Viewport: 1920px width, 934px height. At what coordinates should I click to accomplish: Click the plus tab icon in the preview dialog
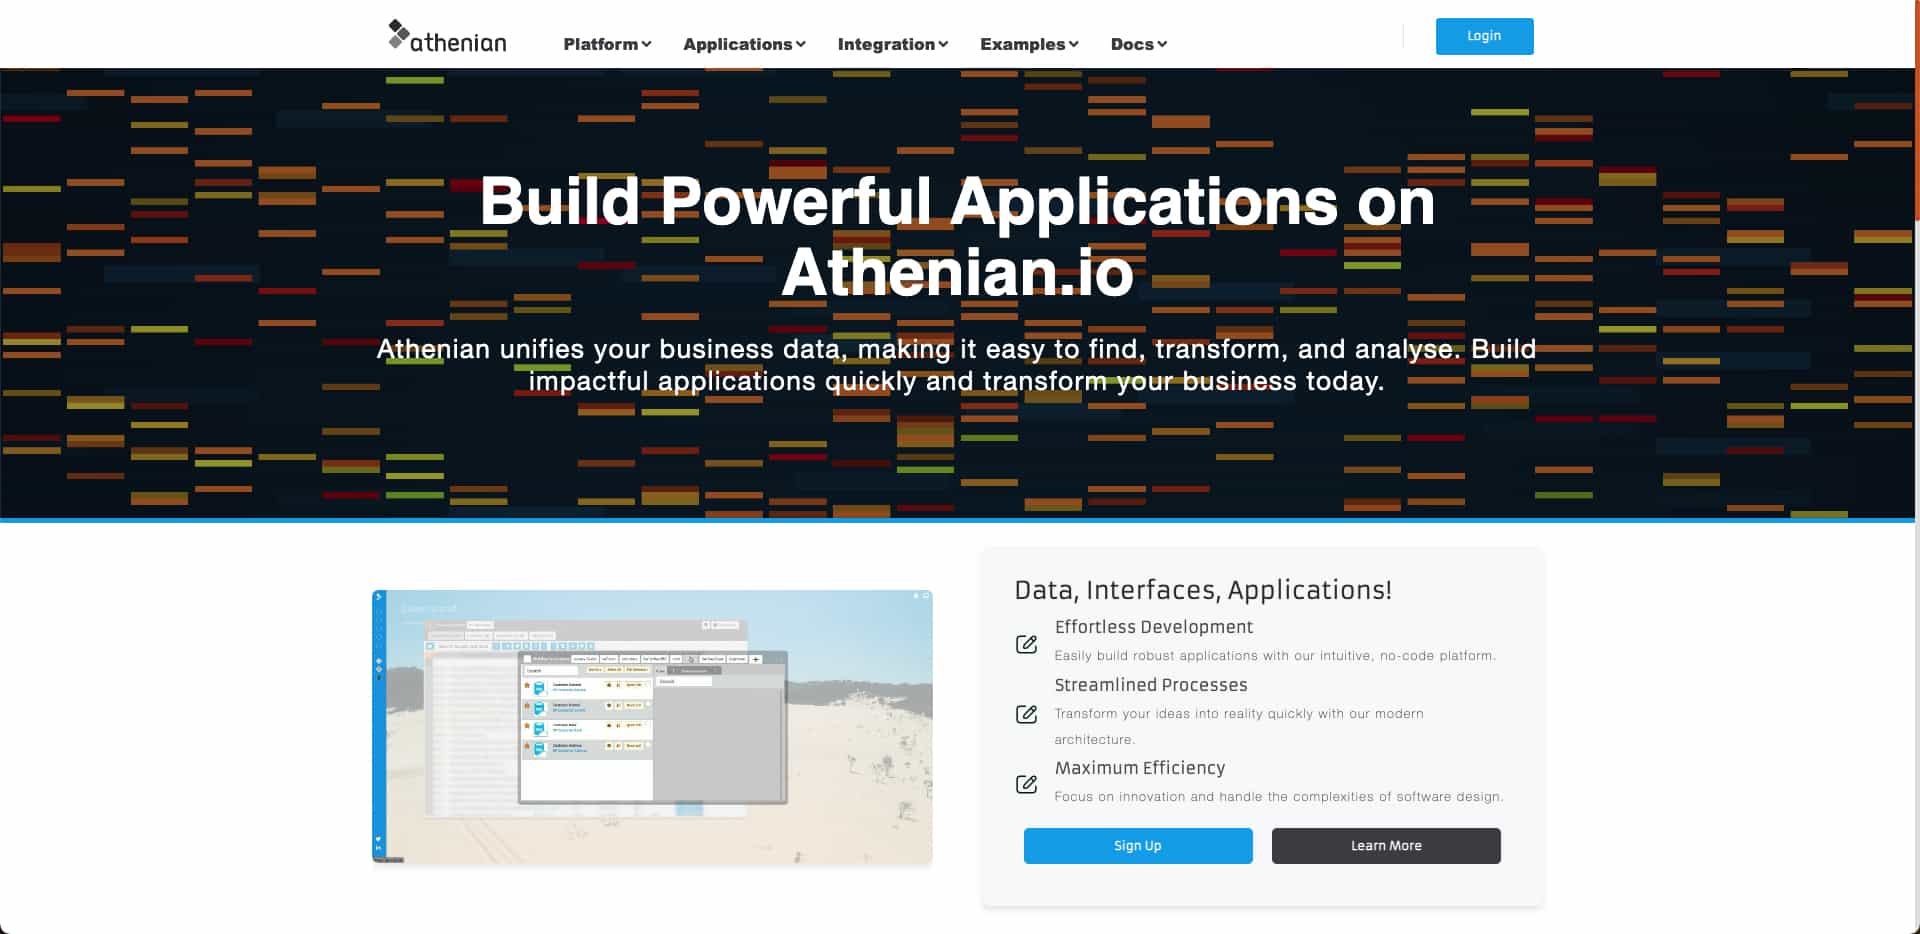pyautogui.click(x=756, y=659)
